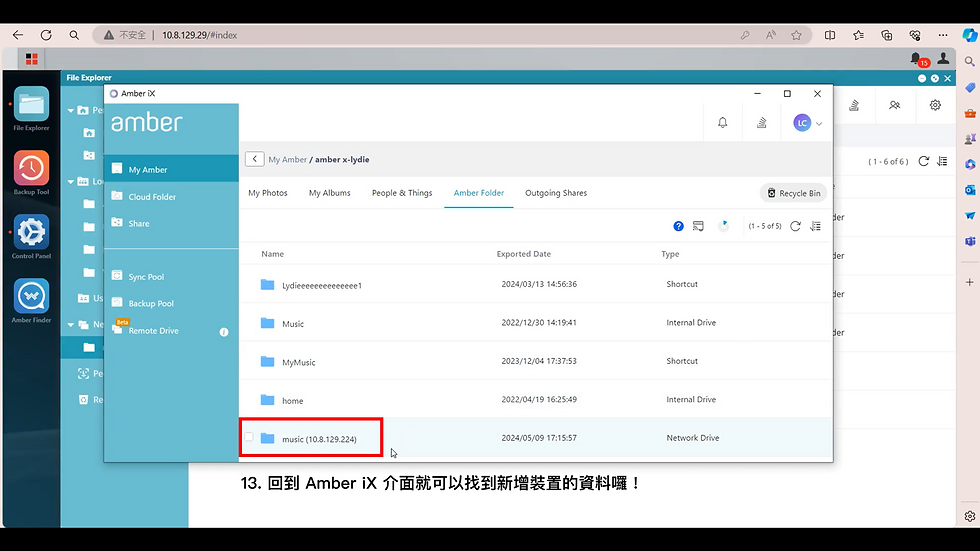Open Edge Copilot sidebar icon
980x551 pixels.
969,35
